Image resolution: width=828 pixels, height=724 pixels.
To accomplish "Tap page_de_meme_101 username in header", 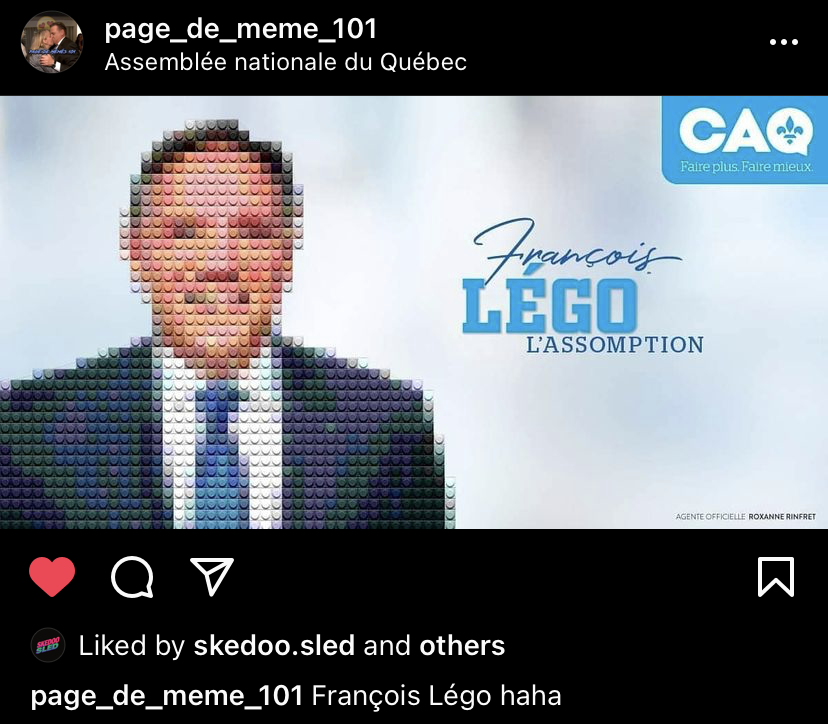I will [x=241, y=29].
